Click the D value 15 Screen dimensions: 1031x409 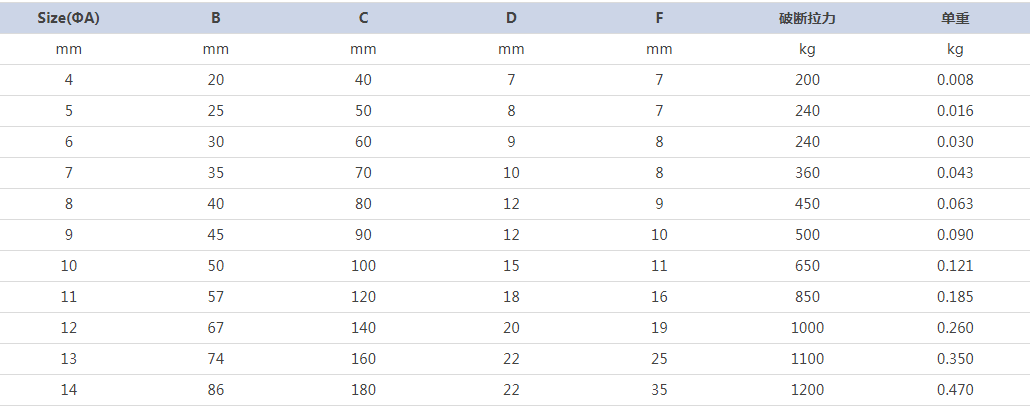point(511,266)
